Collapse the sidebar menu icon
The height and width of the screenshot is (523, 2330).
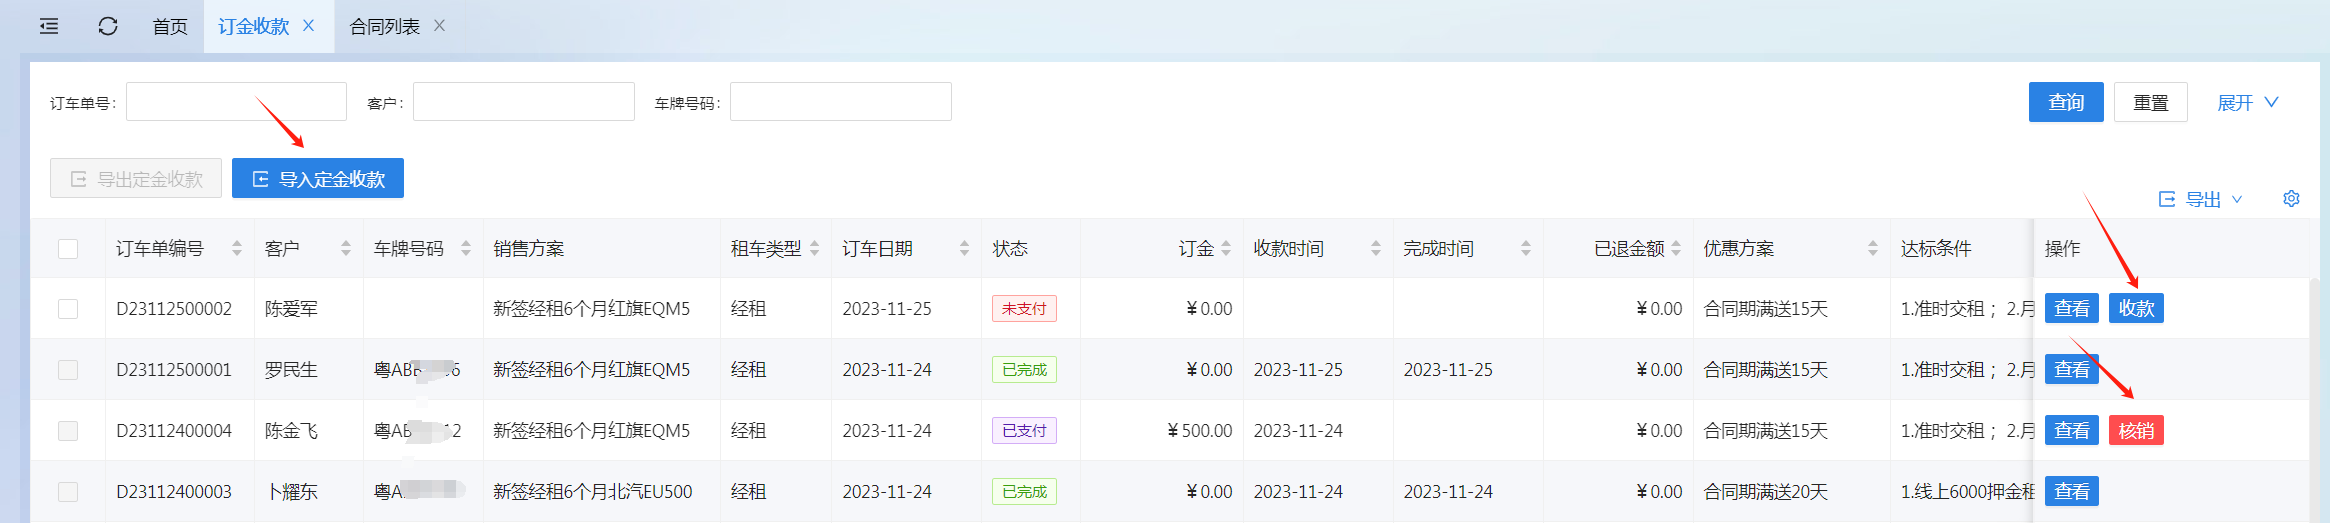click(x=49, y=26)
